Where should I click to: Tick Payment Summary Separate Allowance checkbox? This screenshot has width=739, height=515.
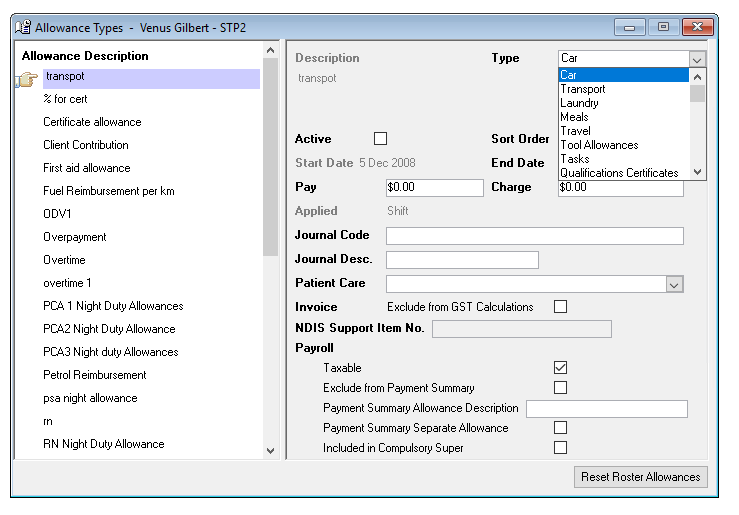coord(560,428)
